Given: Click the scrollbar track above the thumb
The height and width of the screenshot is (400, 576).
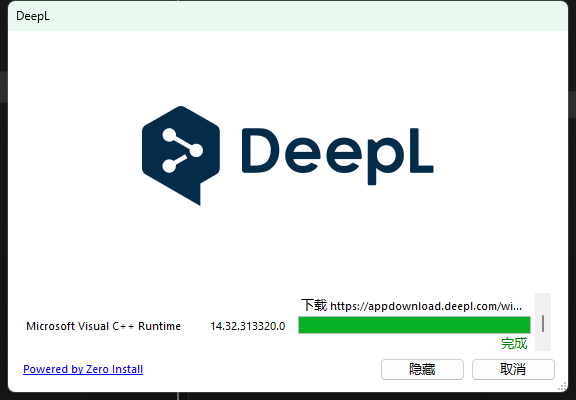Looking at the screenshot, I should tap(543, 303).
